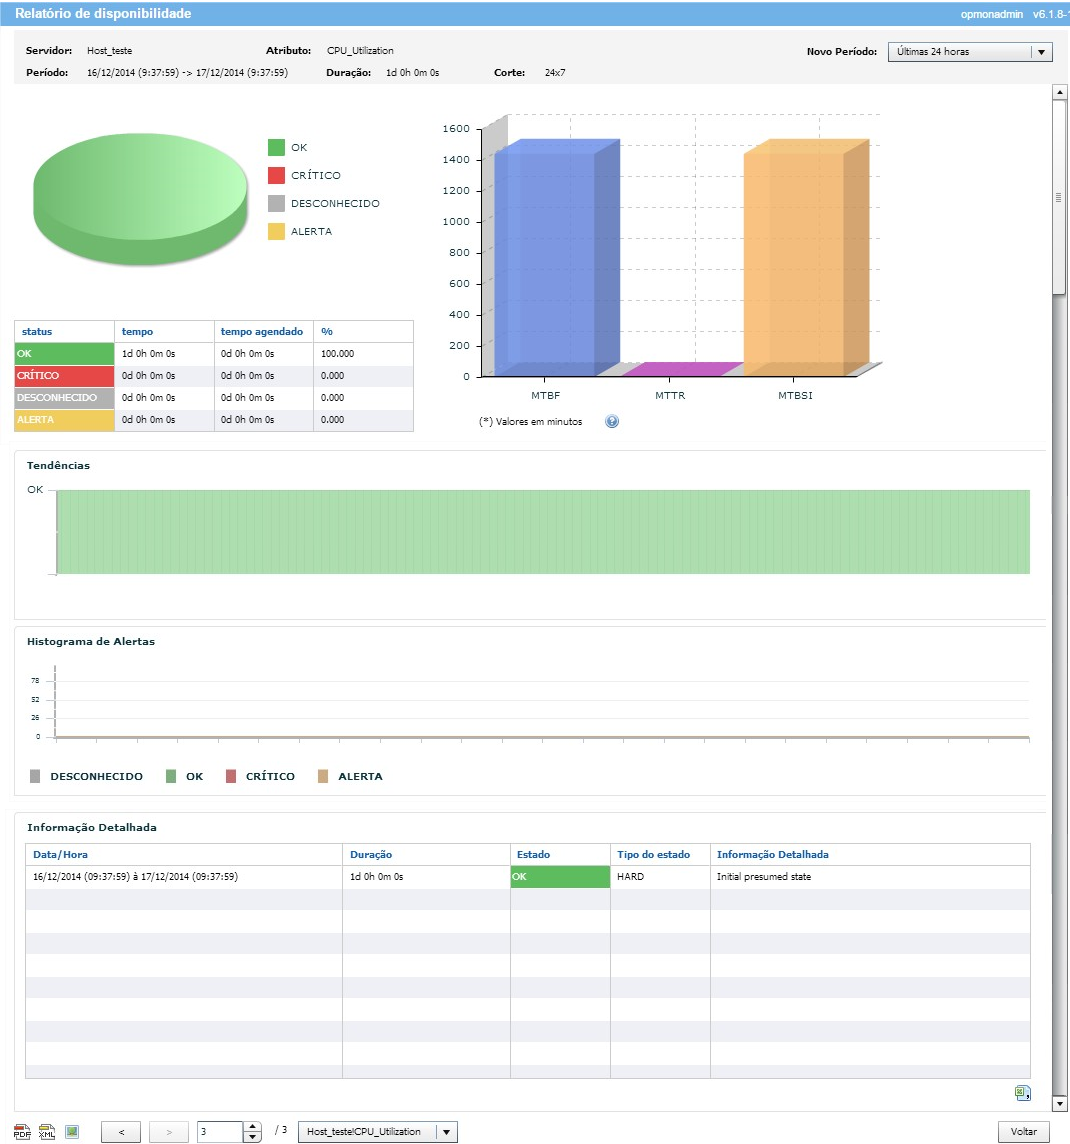Viewport: 1070px width, 1144px height.
Task: Select the Estado column header
Action: pyautogui.click(x=533, y=855)
